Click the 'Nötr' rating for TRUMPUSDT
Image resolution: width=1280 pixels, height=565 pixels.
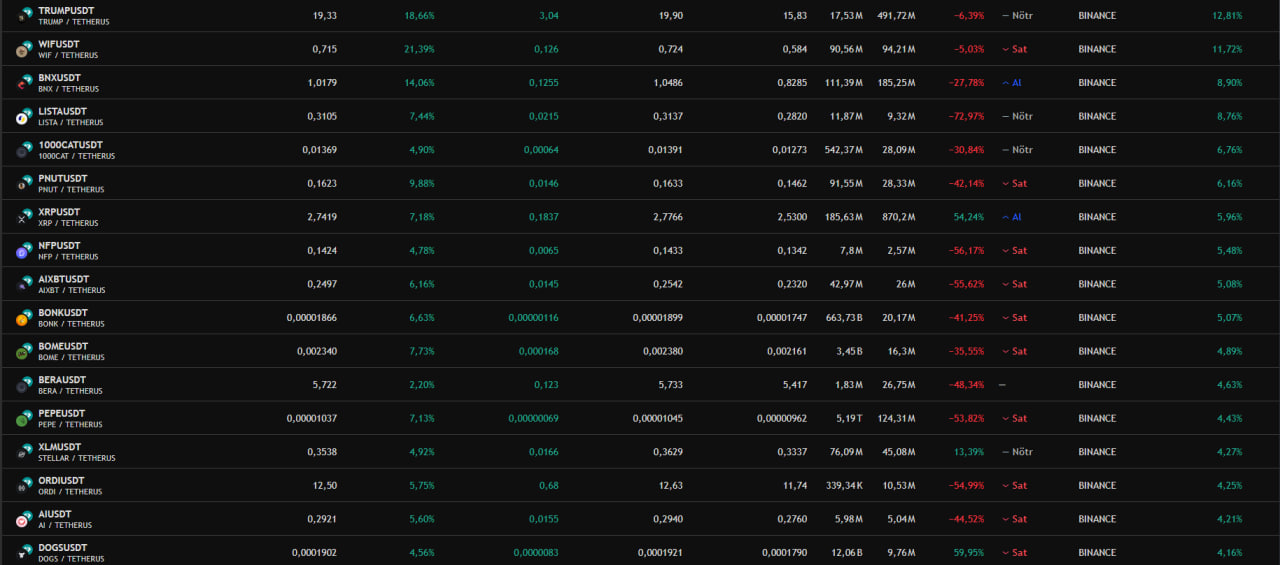coord(1020,16)
